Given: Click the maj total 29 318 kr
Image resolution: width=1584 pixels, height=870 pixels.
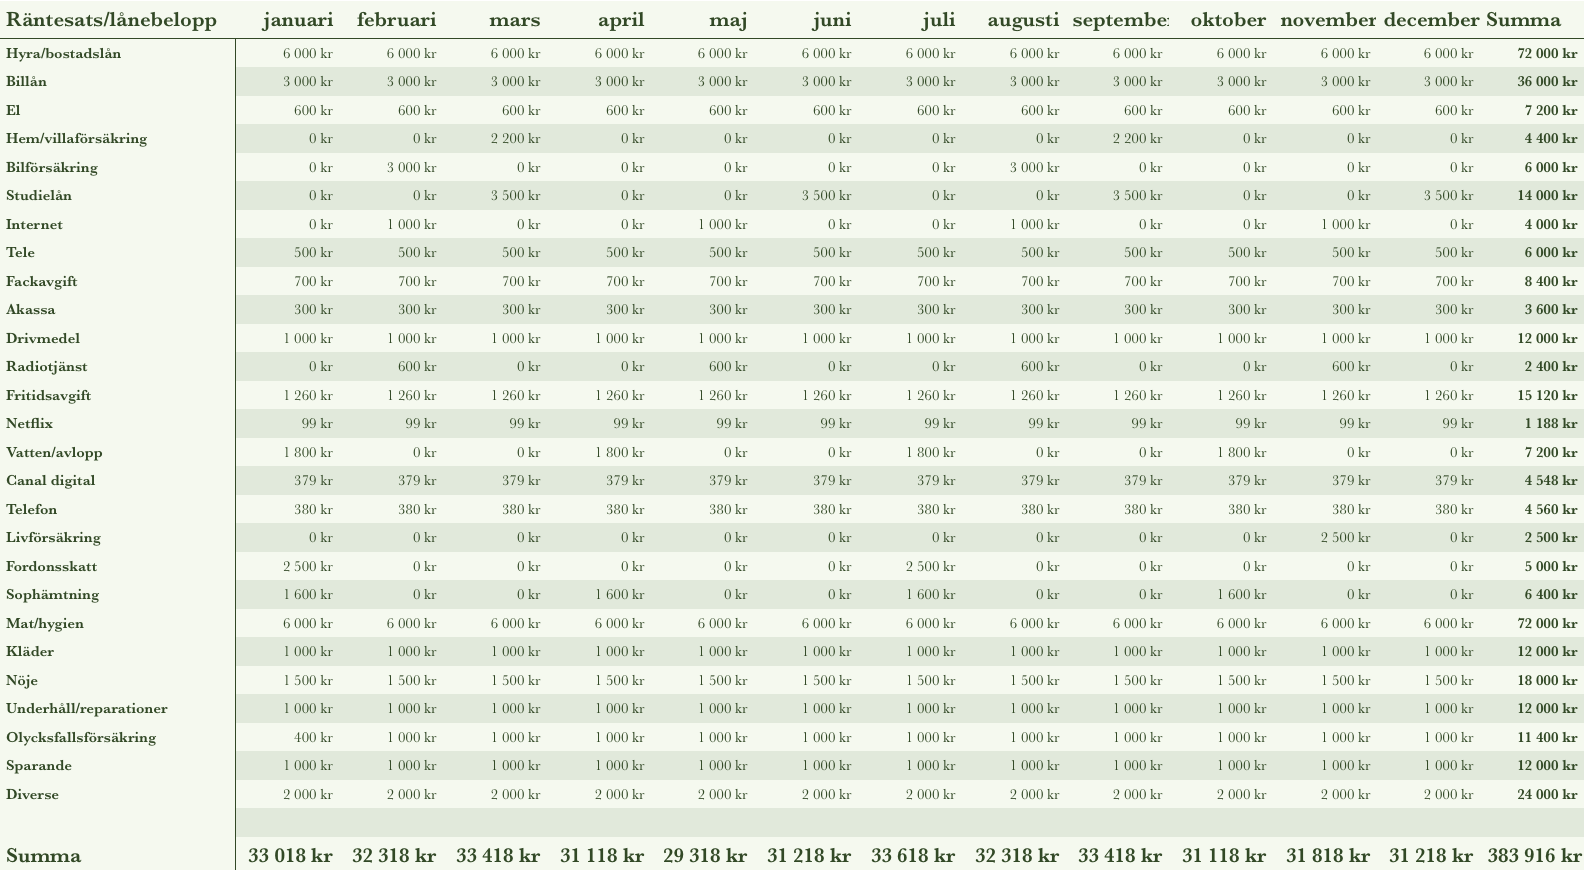Looking at the screenshot, I should tap(705, 856).
